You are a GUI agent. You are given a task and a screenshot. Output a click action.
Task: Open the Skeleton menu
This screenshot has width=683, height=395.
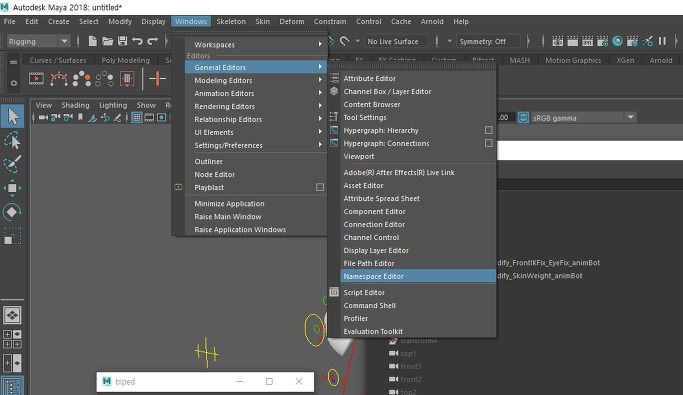(x=231, y=21)
